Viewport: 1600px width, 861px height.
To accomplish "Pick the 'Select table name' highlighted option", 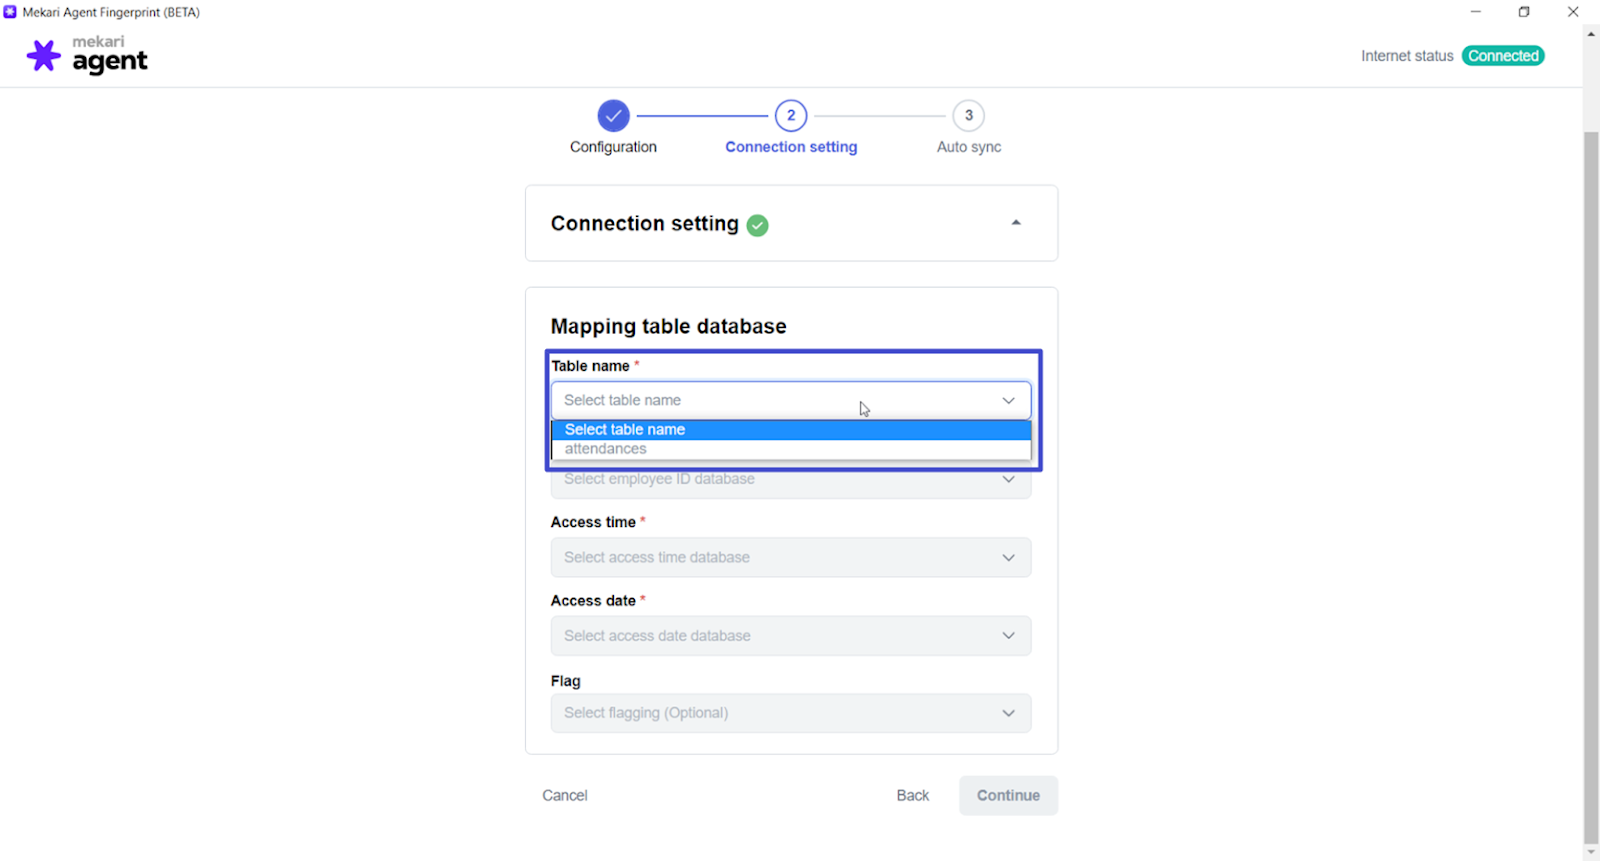I will pos(625,429).
